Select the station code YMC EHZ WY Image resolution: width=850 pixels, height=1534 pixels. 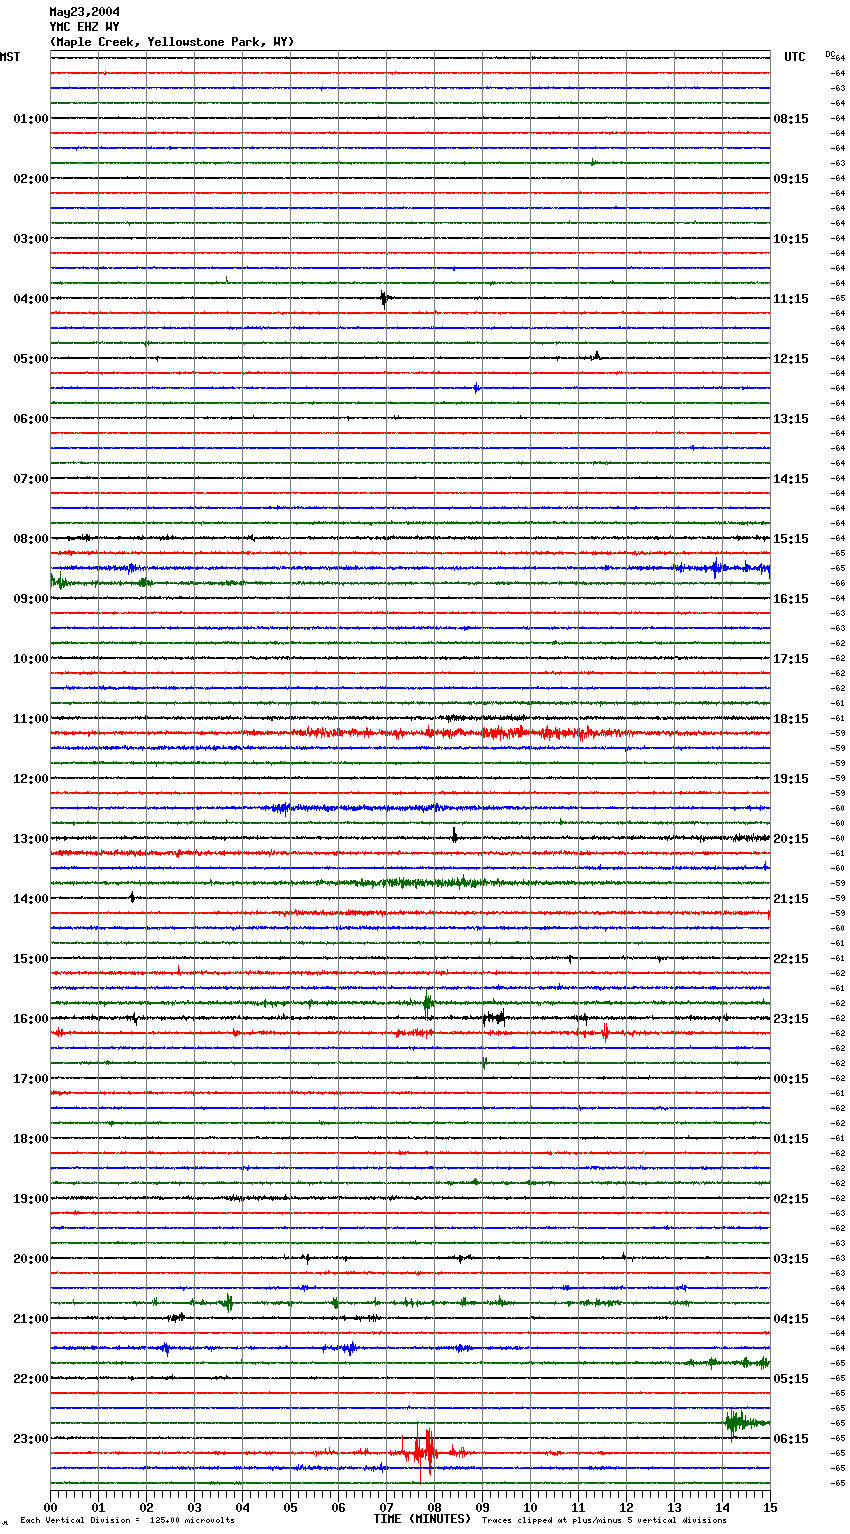pos(84,27)
